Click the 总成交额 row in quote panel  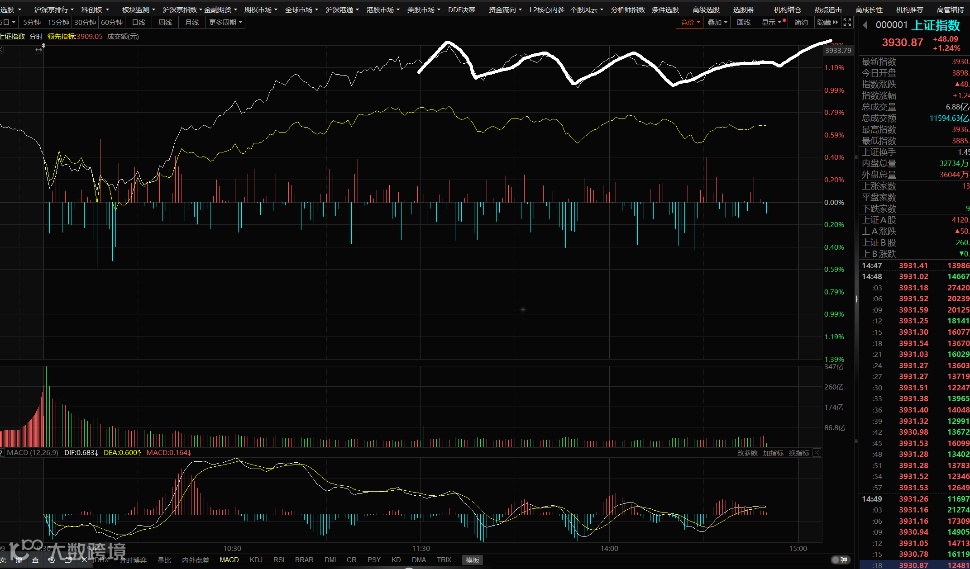(914, 118)
